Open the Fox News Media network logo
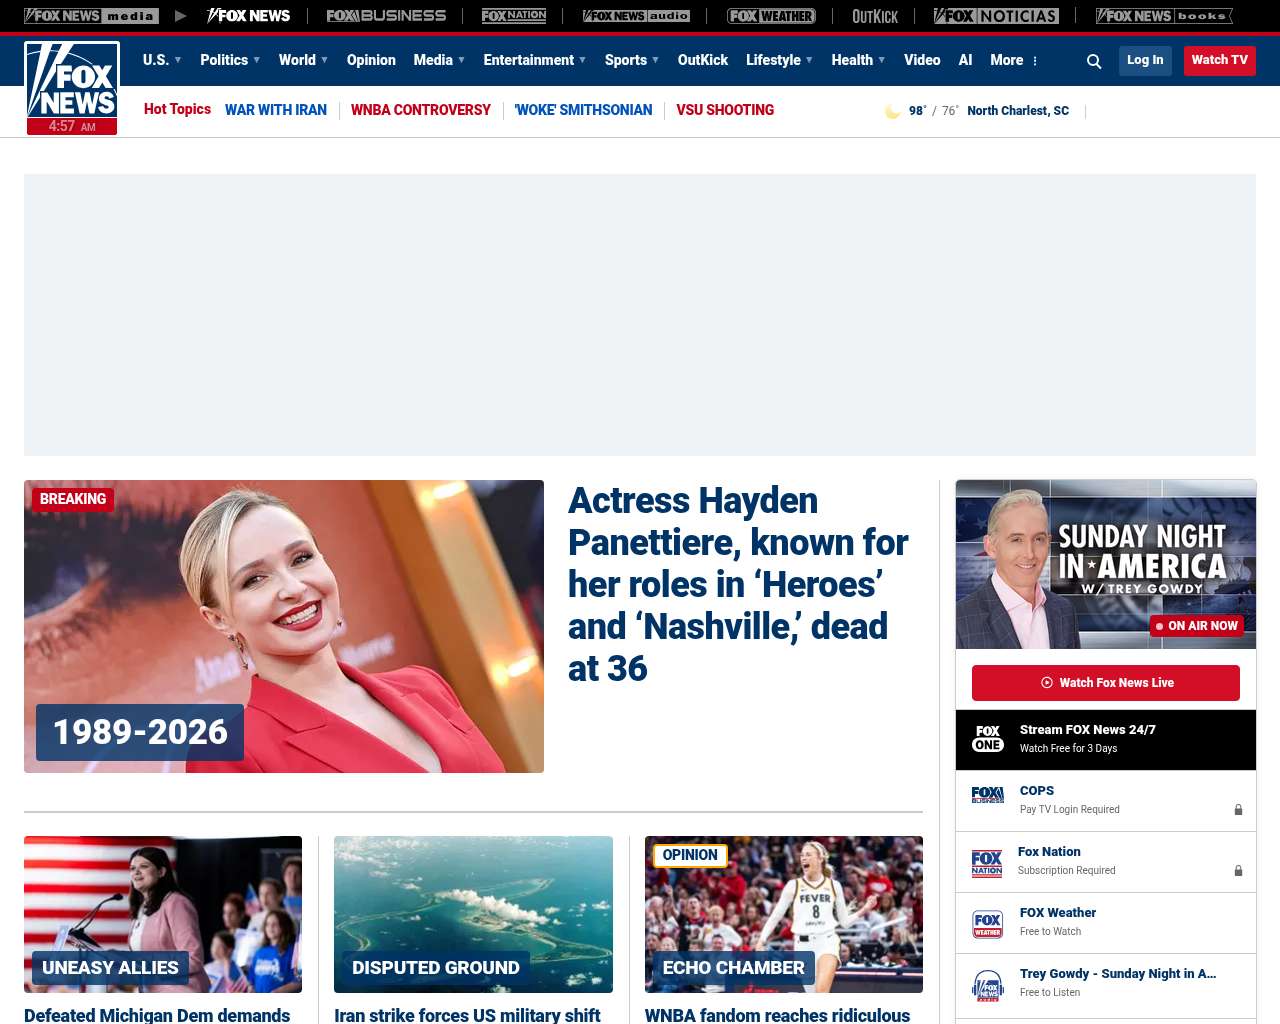 (91, 16)
